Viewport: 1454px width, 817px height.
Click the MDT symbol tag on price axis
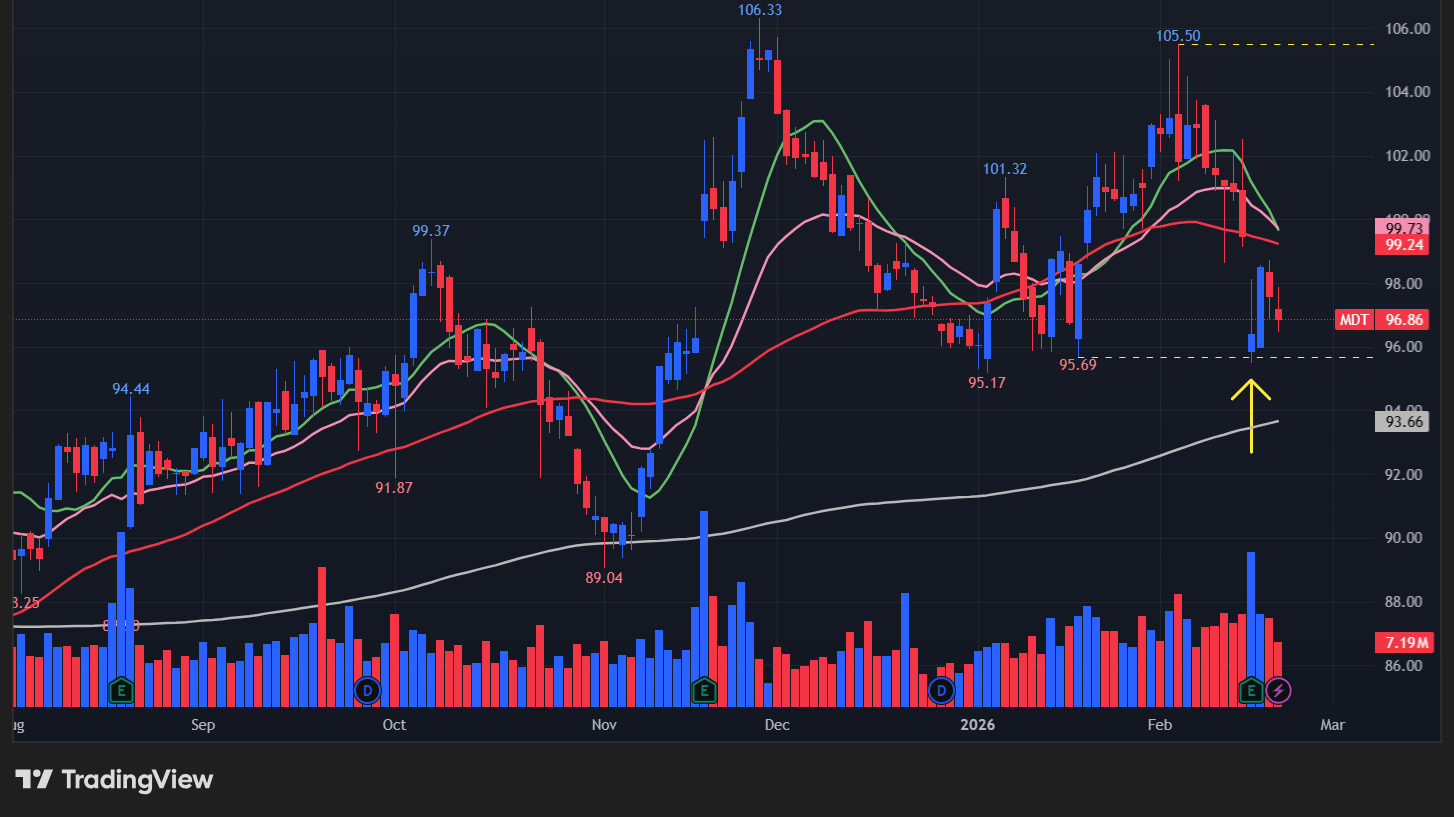click(1354, 320)
